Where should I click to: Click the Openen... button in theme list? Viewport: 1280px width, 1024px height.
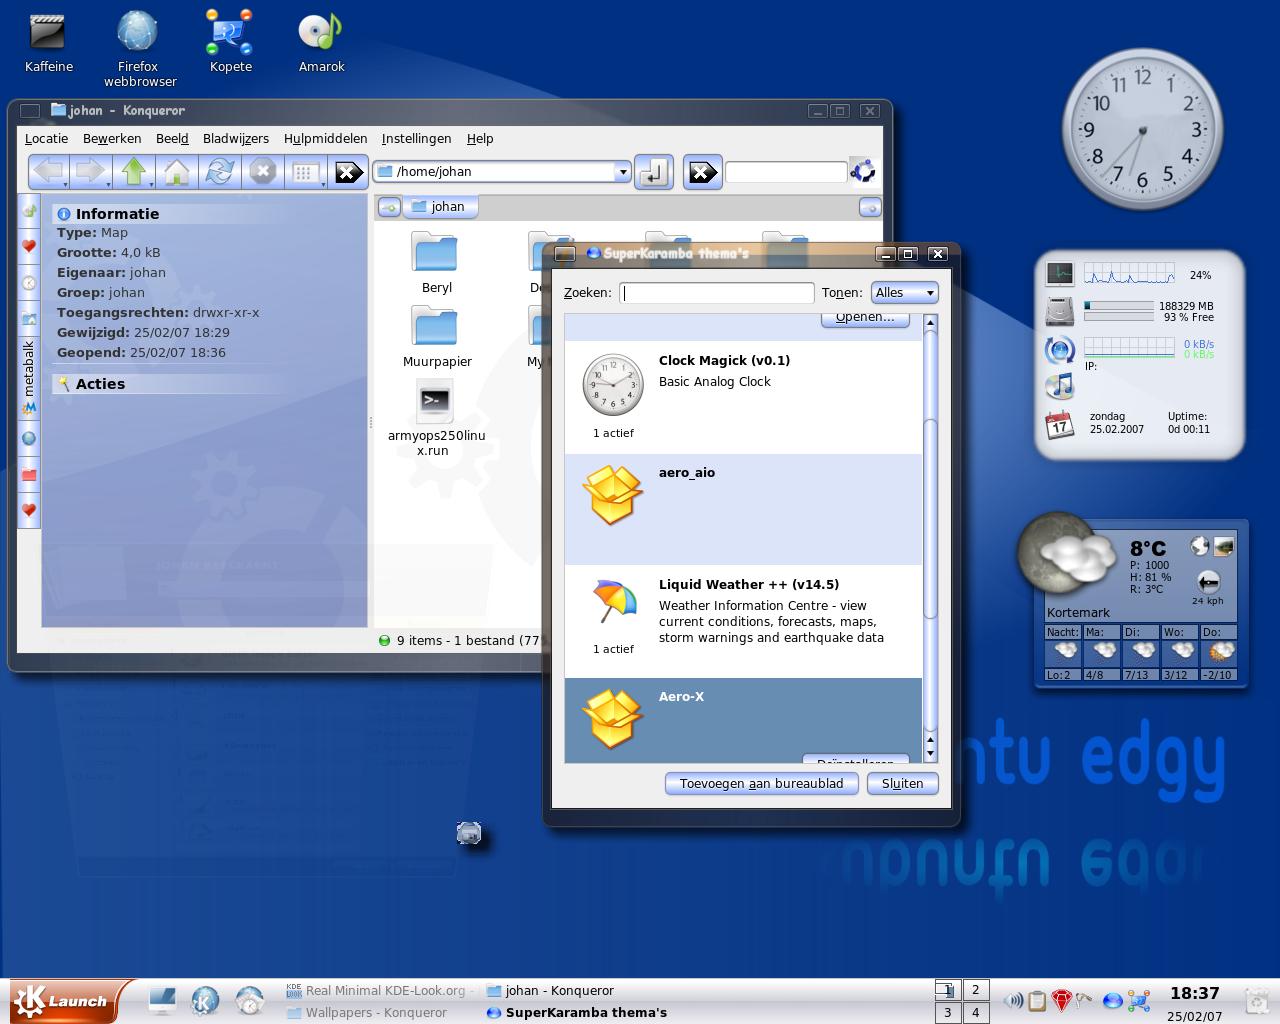point(865,319)
